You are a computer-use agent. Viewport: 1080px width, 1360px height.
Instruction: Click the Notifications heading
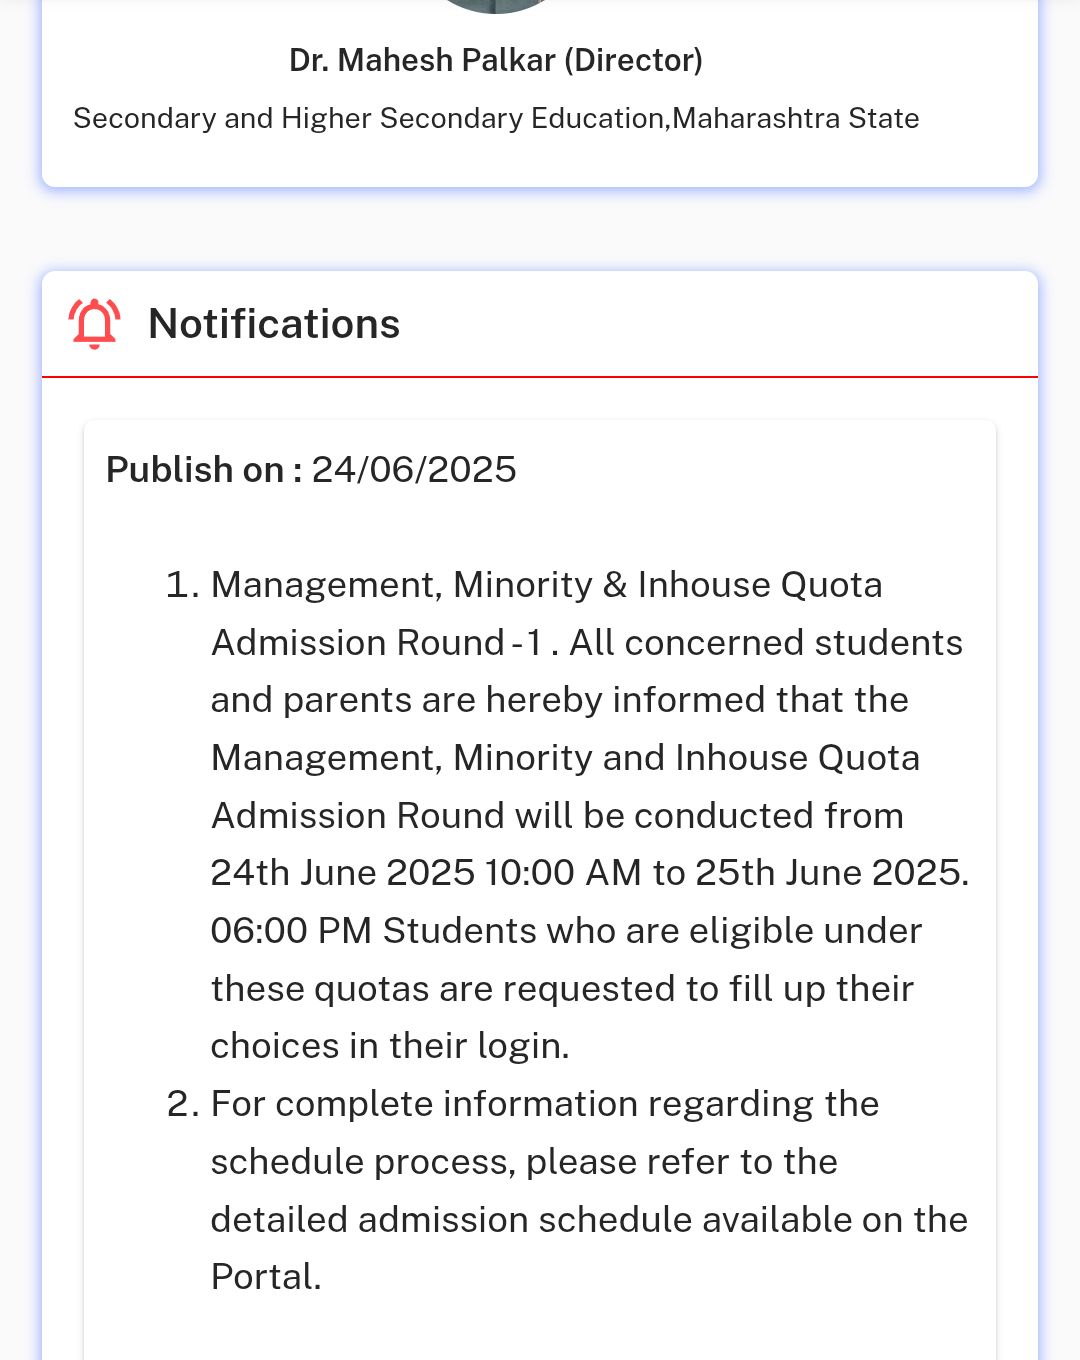click(274, 324)
